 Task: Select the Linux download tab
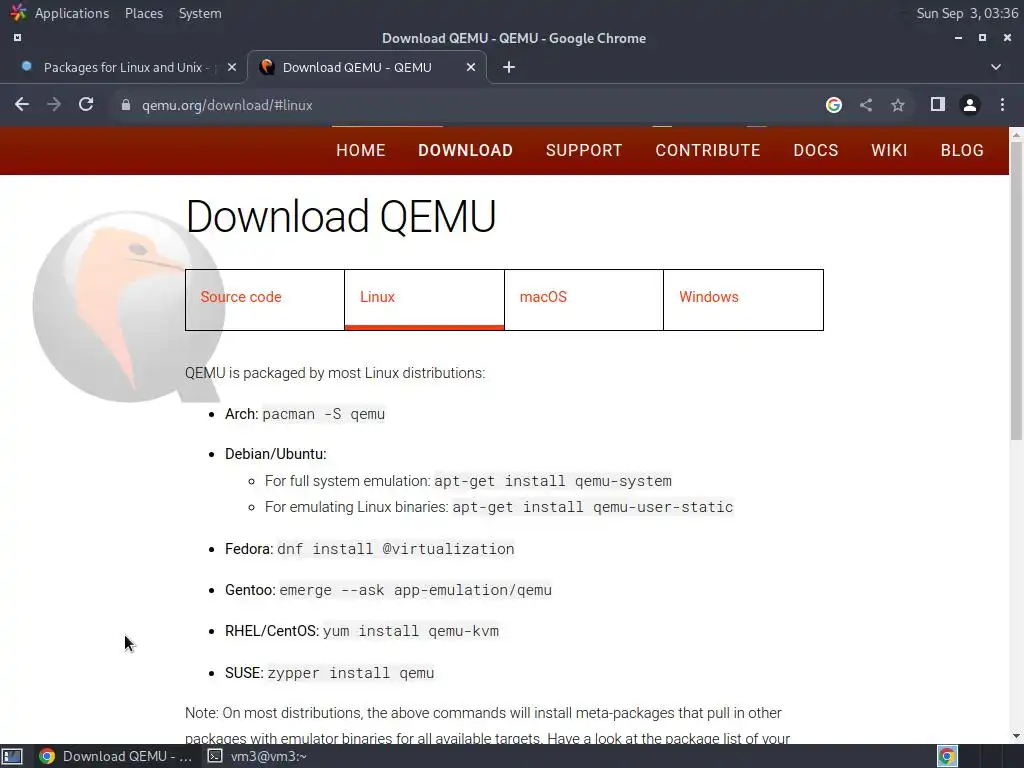424,300
